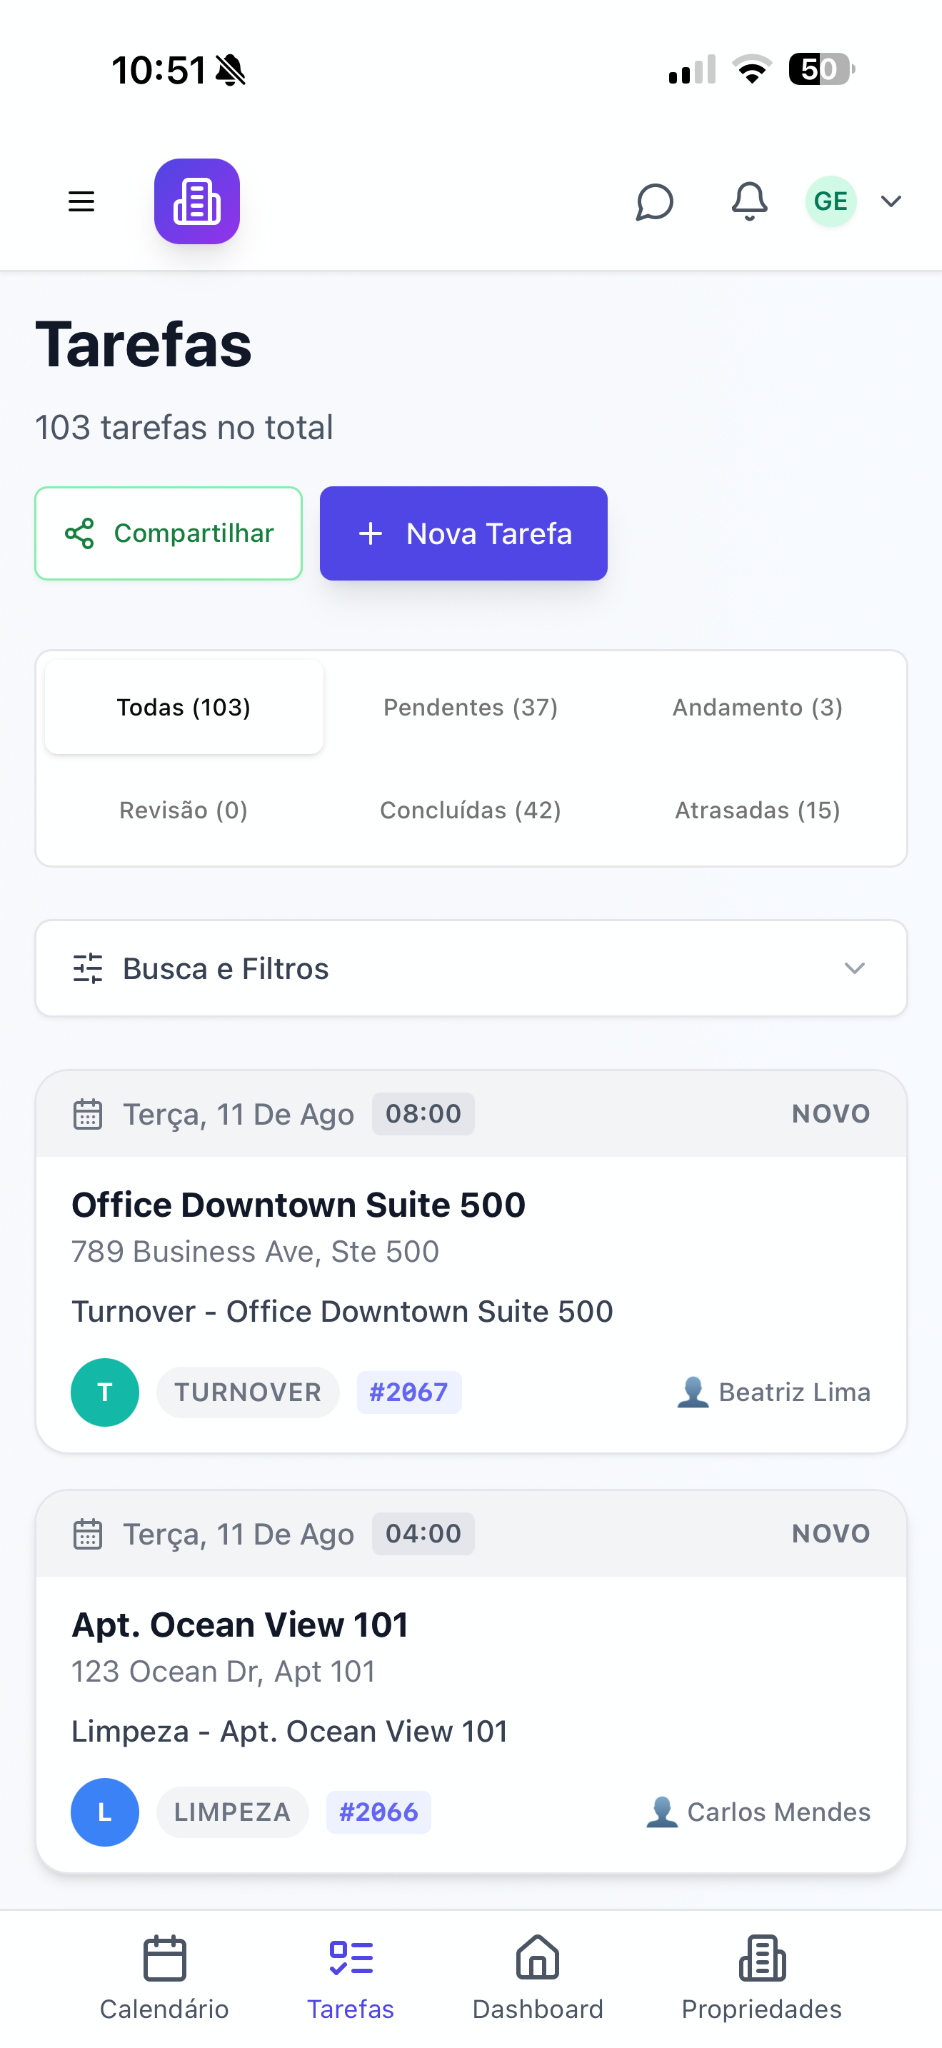
Task: Select the 04:00 time badge
Action: (424, 1534)
